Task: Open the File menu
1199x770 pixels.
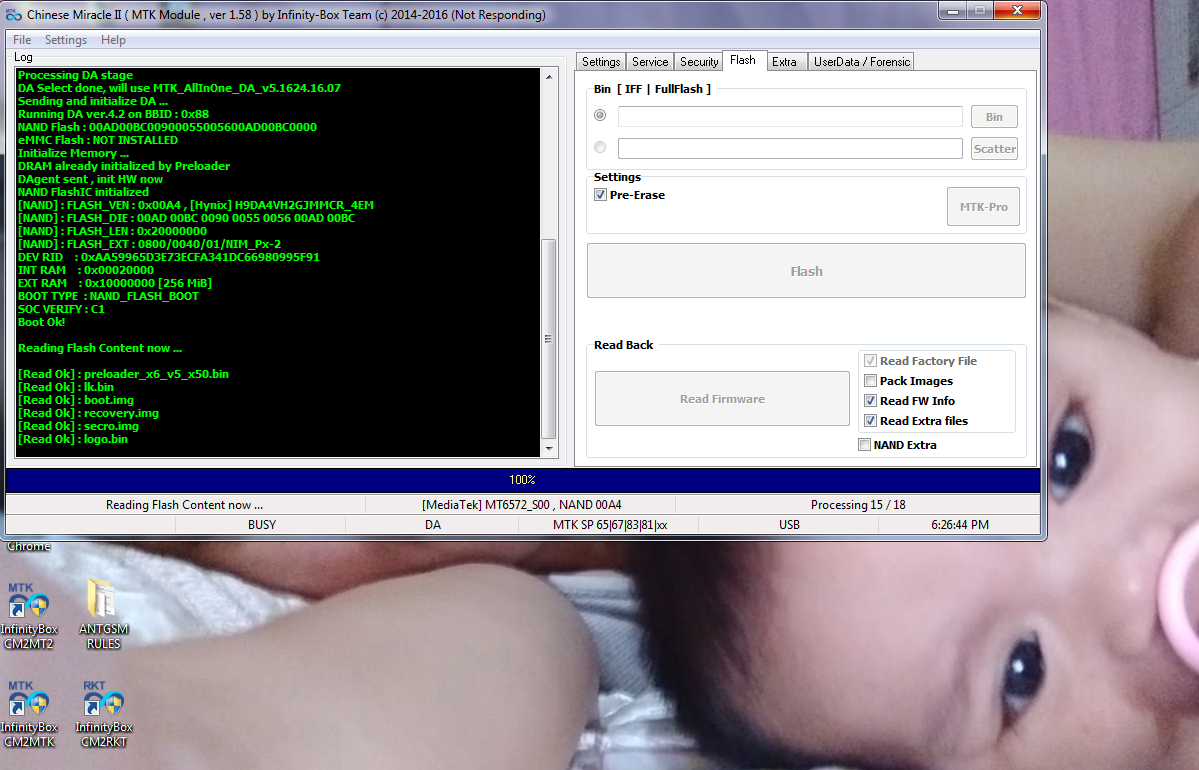Action: pyautogui.click(x=22, y=40)
